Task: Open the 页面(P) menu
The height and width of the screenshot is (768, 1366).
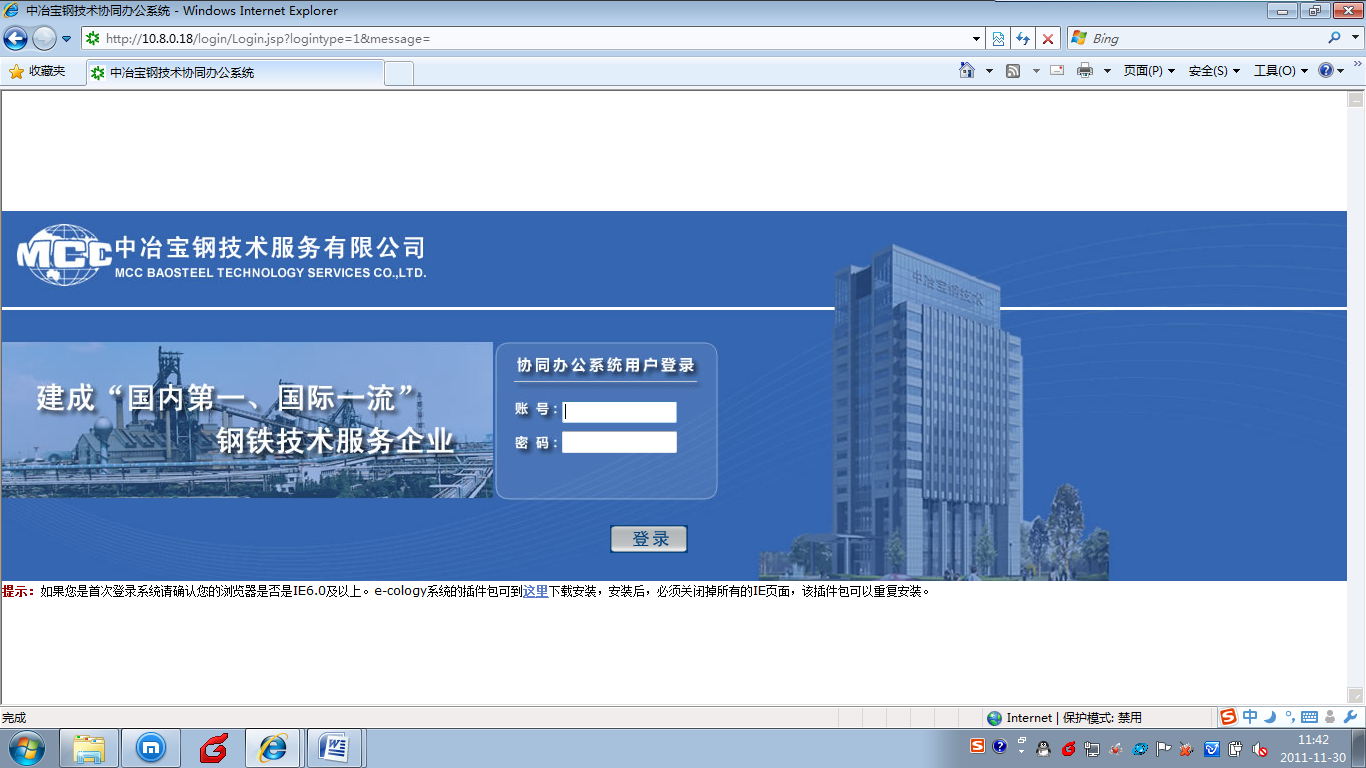Action: [x=1149, y=71]
